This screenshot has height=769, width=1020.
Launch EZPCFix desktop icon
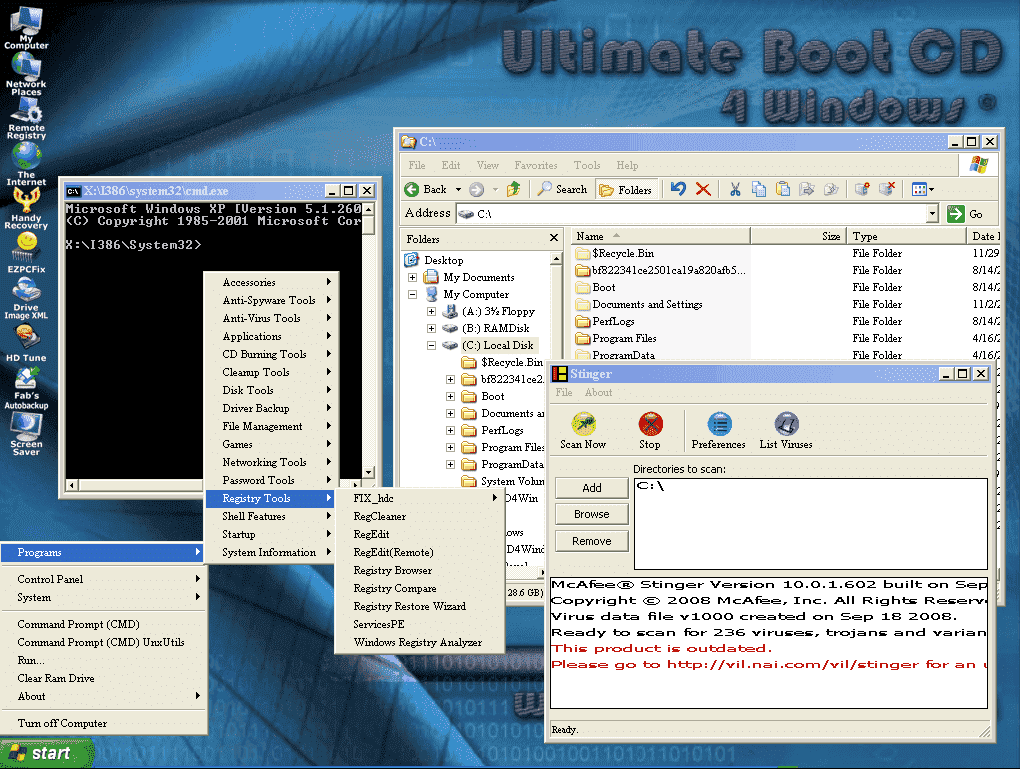(26, 252)
